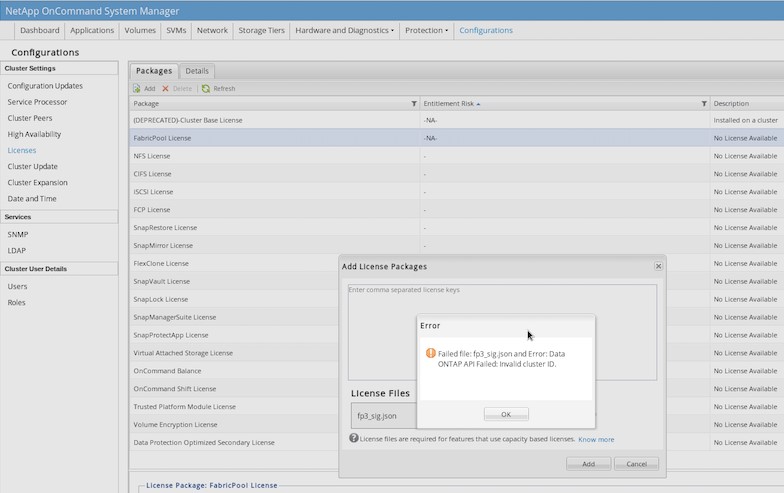784x493 pixels.
Task: Open the Storage Tiers menu item
Action: (261, 31)
